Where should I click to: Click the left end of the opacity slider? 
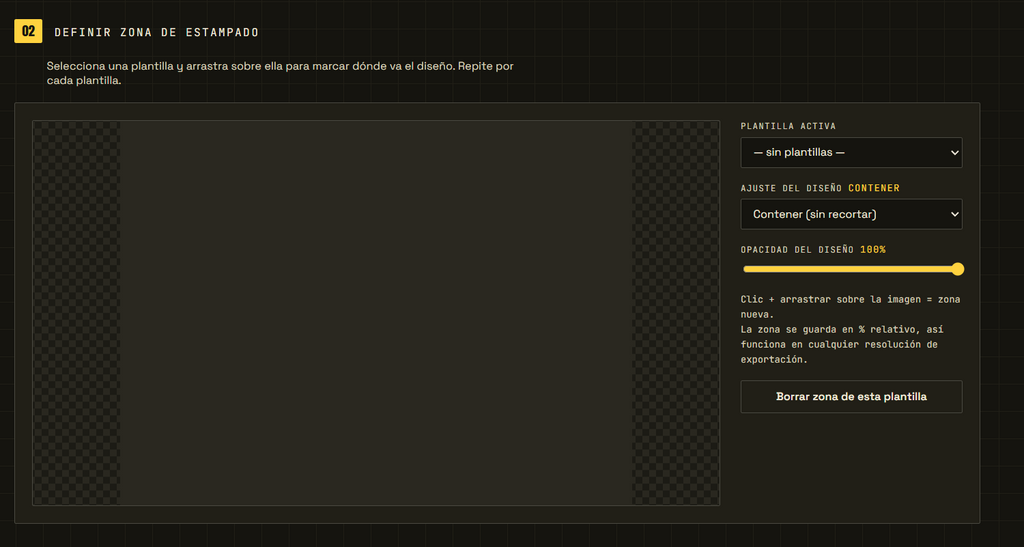click(746, 269)
